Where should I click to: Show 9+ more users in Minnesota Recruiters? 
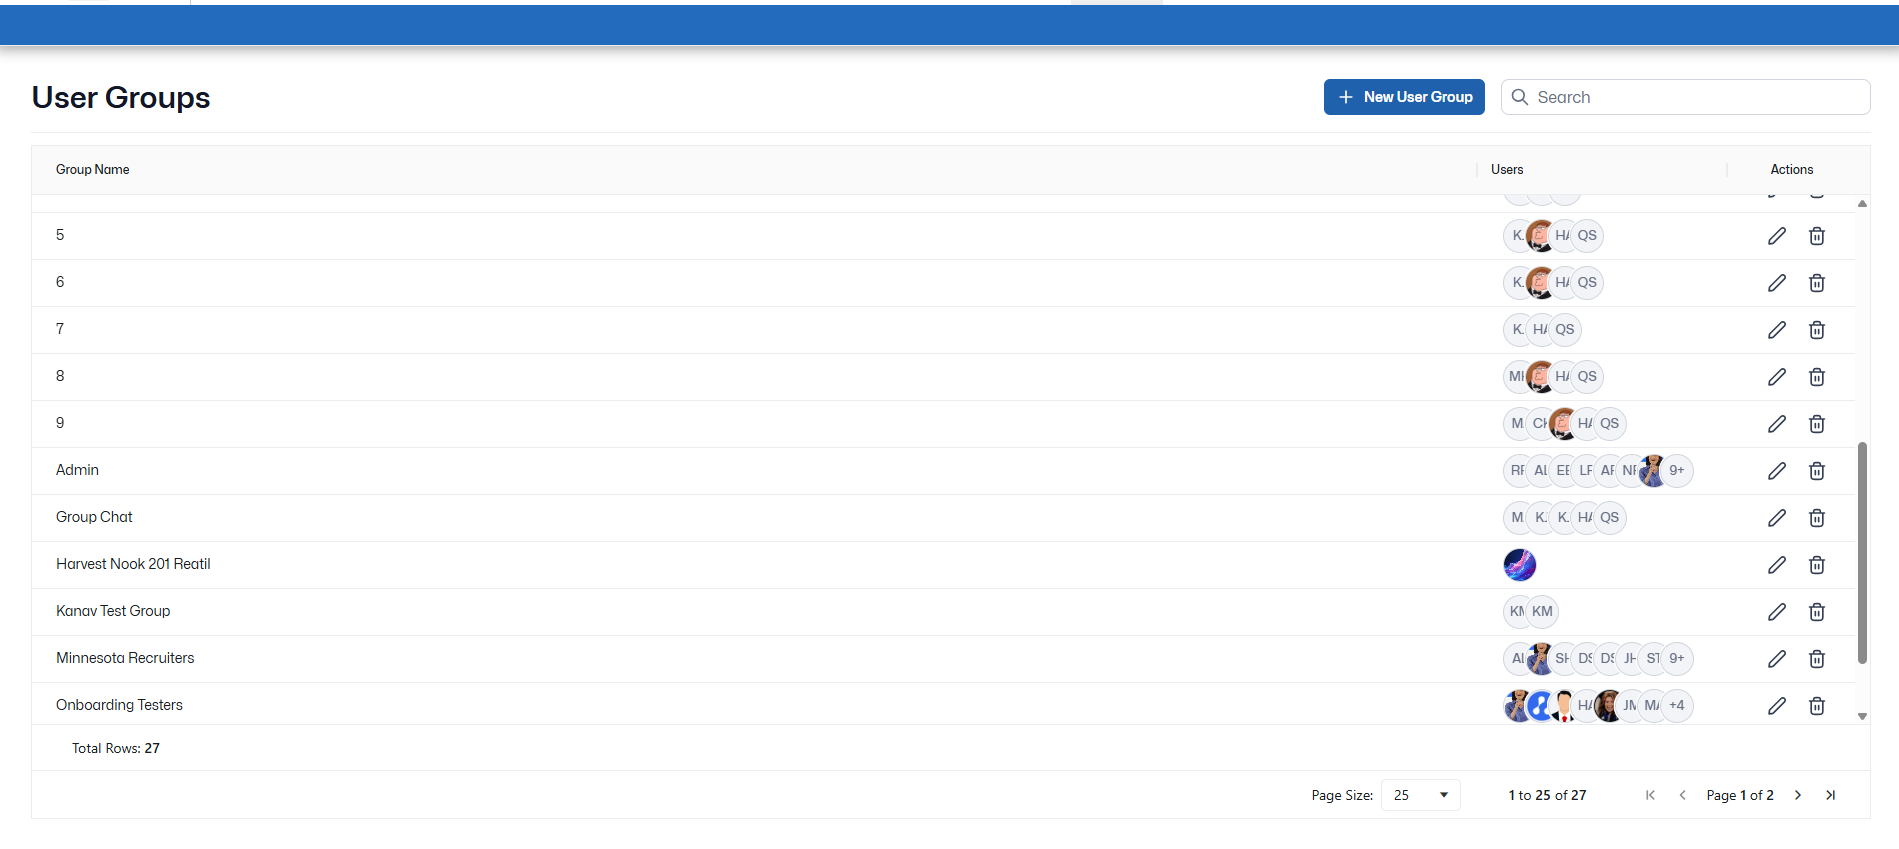click(1677, 659)
